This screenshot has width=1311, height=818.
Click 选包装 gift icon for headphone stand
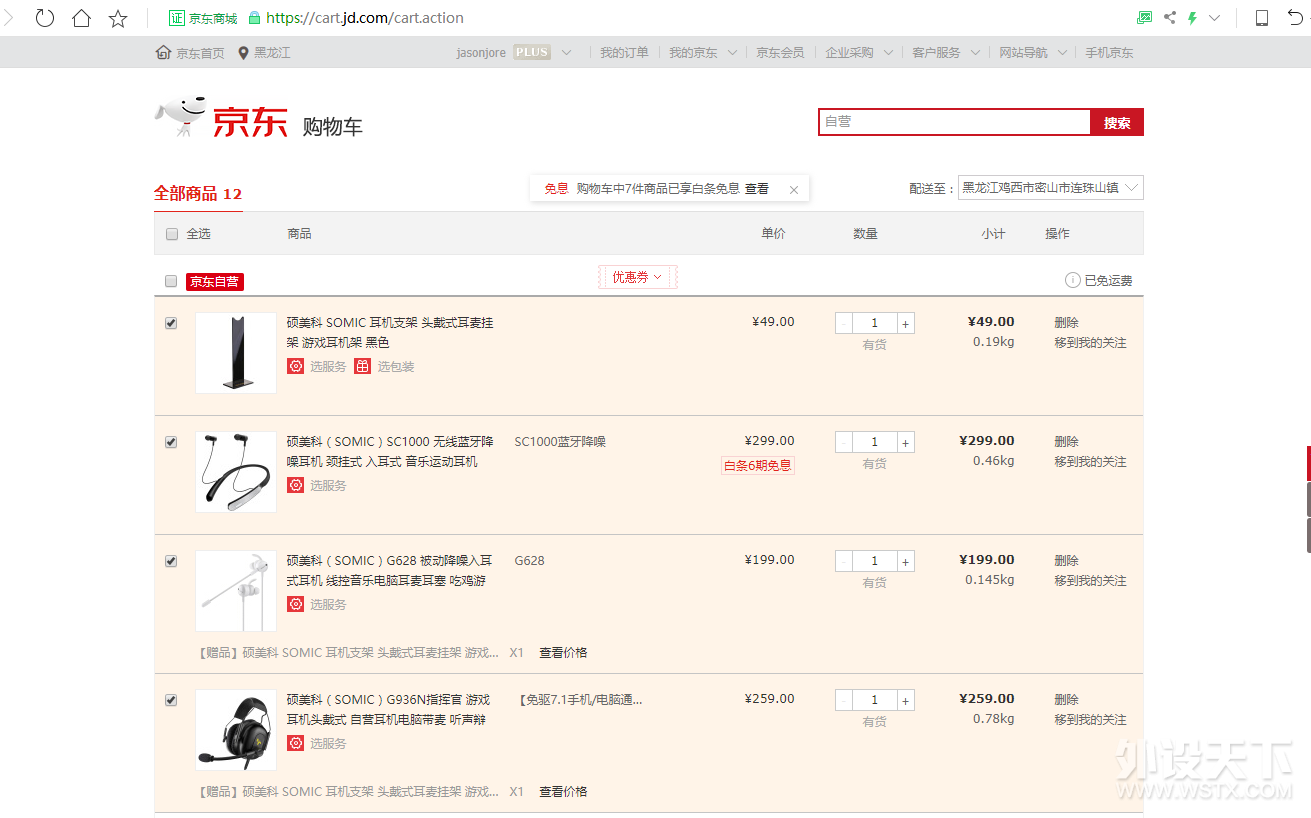(x=362, y=366)
